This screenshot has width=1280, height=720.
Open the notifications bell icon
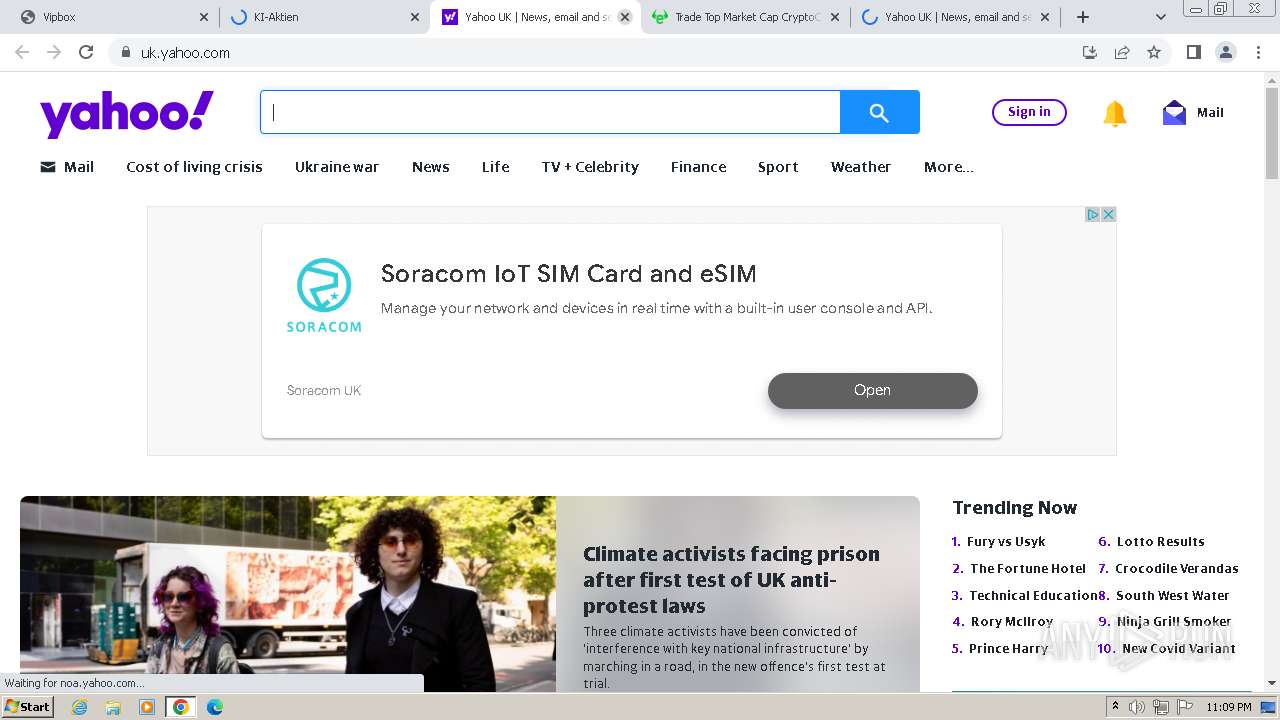[x=1115, y=113]
